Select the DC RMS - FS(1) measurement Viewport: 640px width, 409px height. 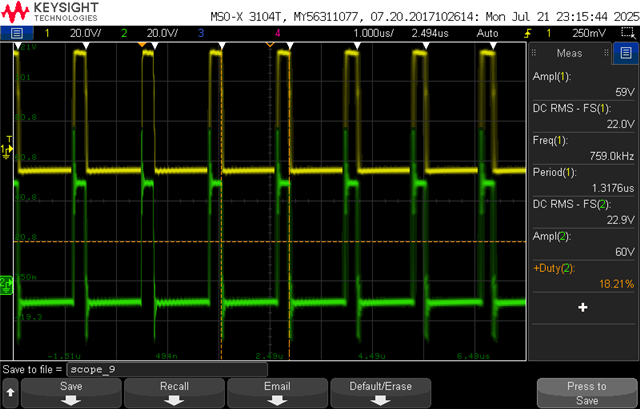[584, 116]
